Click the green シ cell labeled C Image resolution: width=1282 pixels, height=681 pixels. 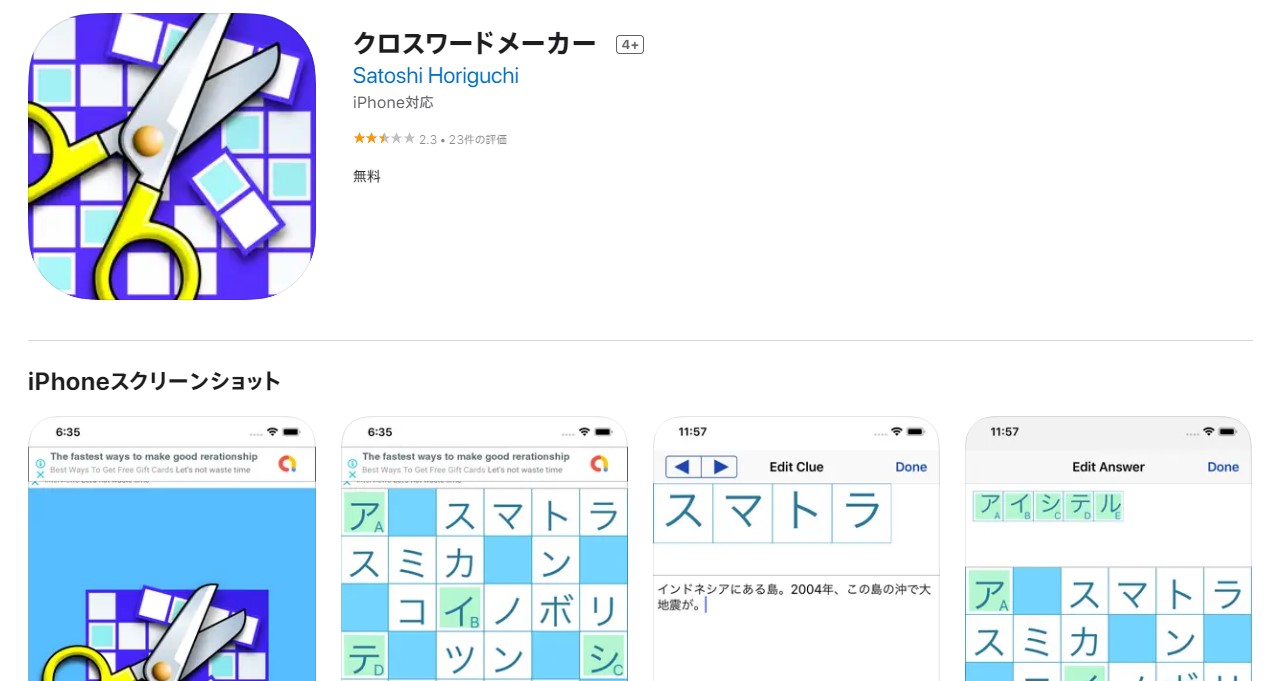(604, 656)
